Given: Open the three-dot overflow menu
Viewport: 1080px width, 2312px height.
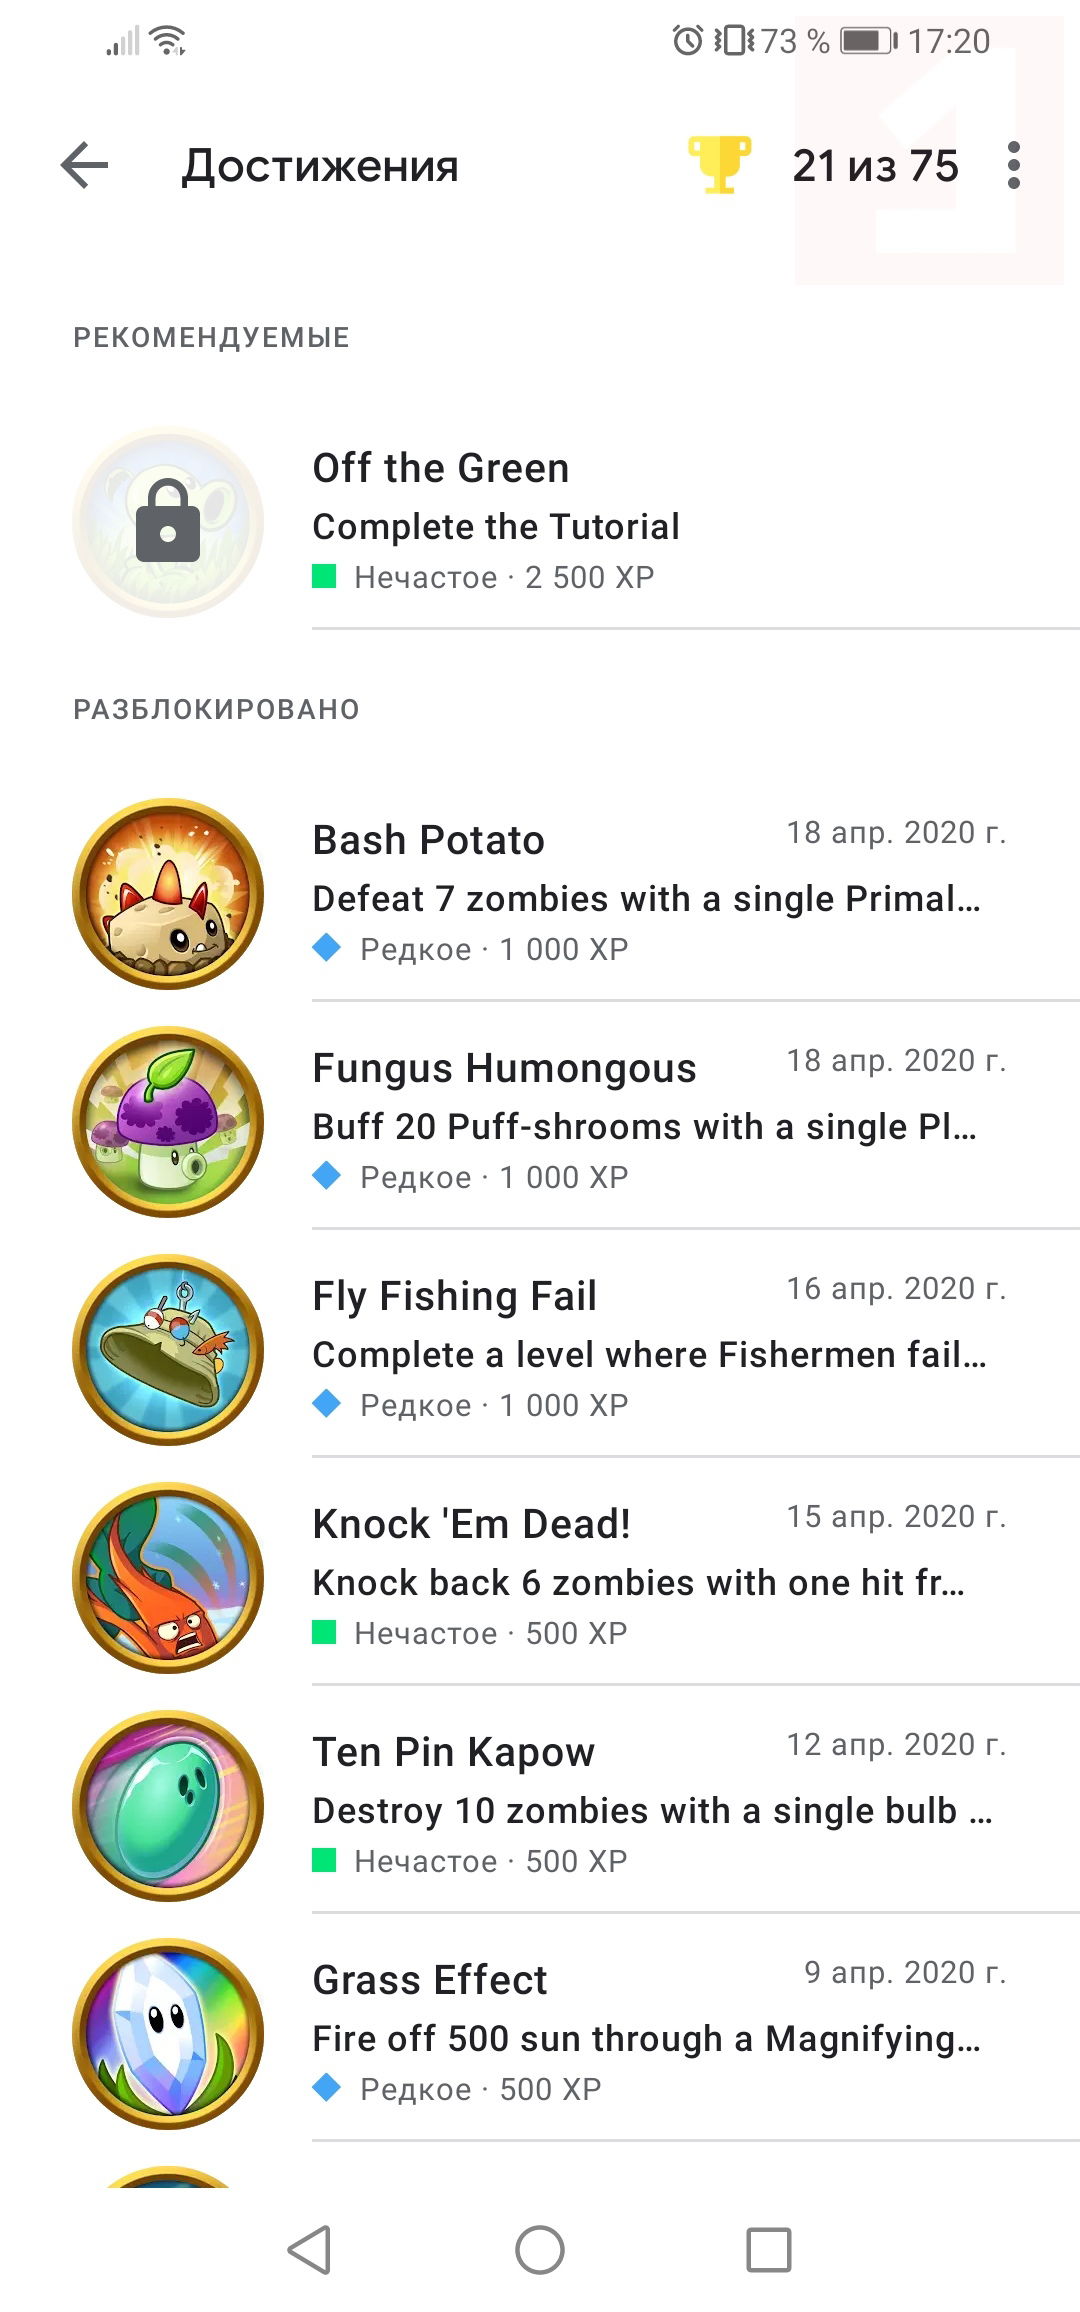Looking at the screenshot, I should point(1014,166).
